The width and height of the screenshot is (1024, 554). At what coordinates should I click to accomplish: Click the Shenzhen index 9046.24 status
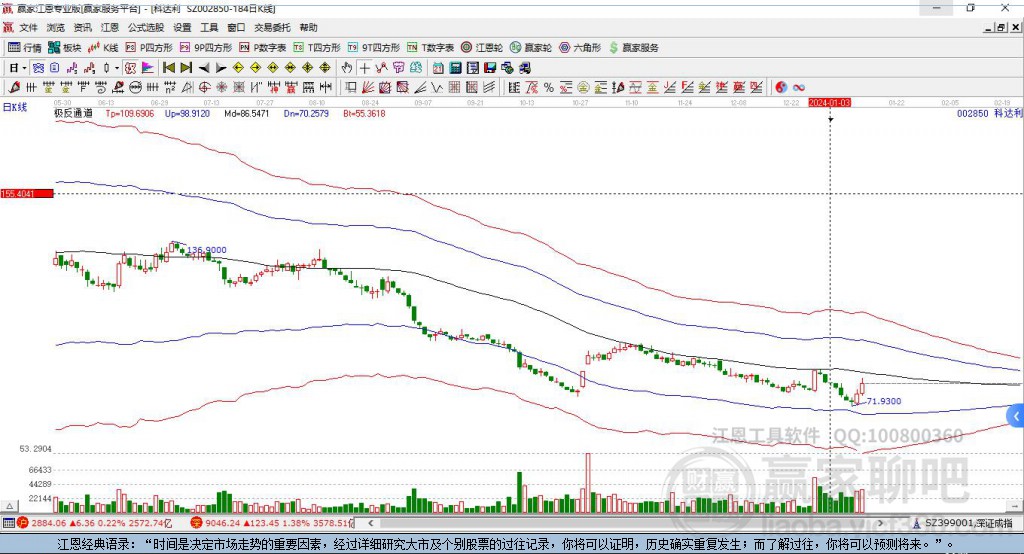coord(272,523)
